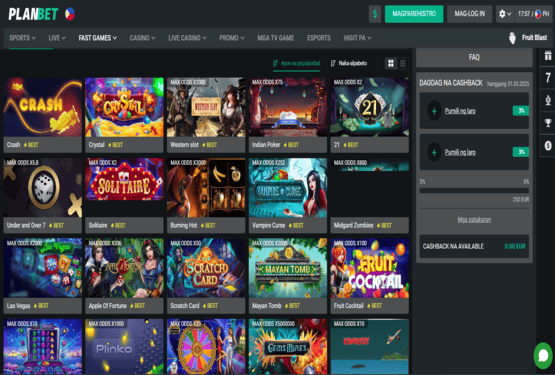This screenshot has height=375, width=555.
Task: Open the Indian Poker game thumbnail
Action: (288, 107)
